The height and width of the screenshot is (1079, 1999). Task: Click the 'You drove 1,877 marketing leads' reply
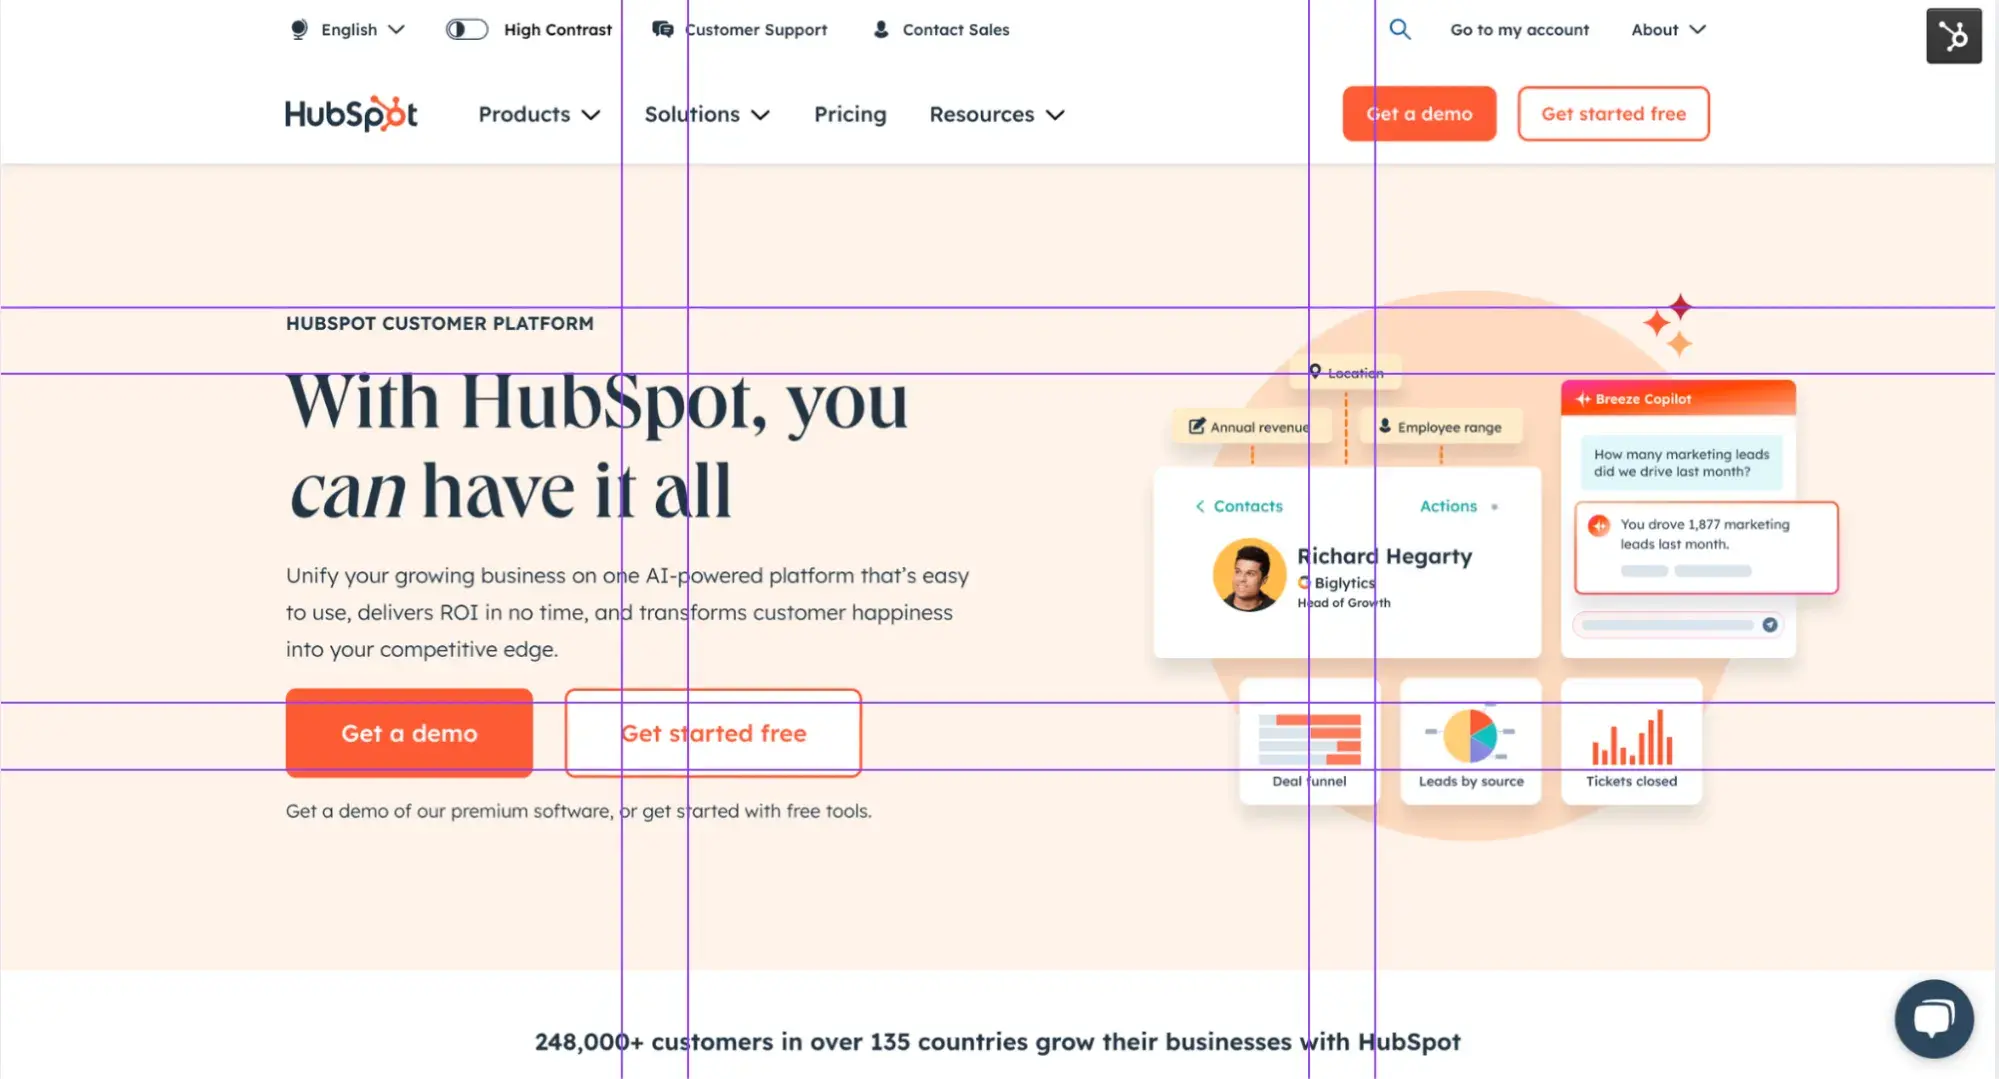tap(1706, 546)
